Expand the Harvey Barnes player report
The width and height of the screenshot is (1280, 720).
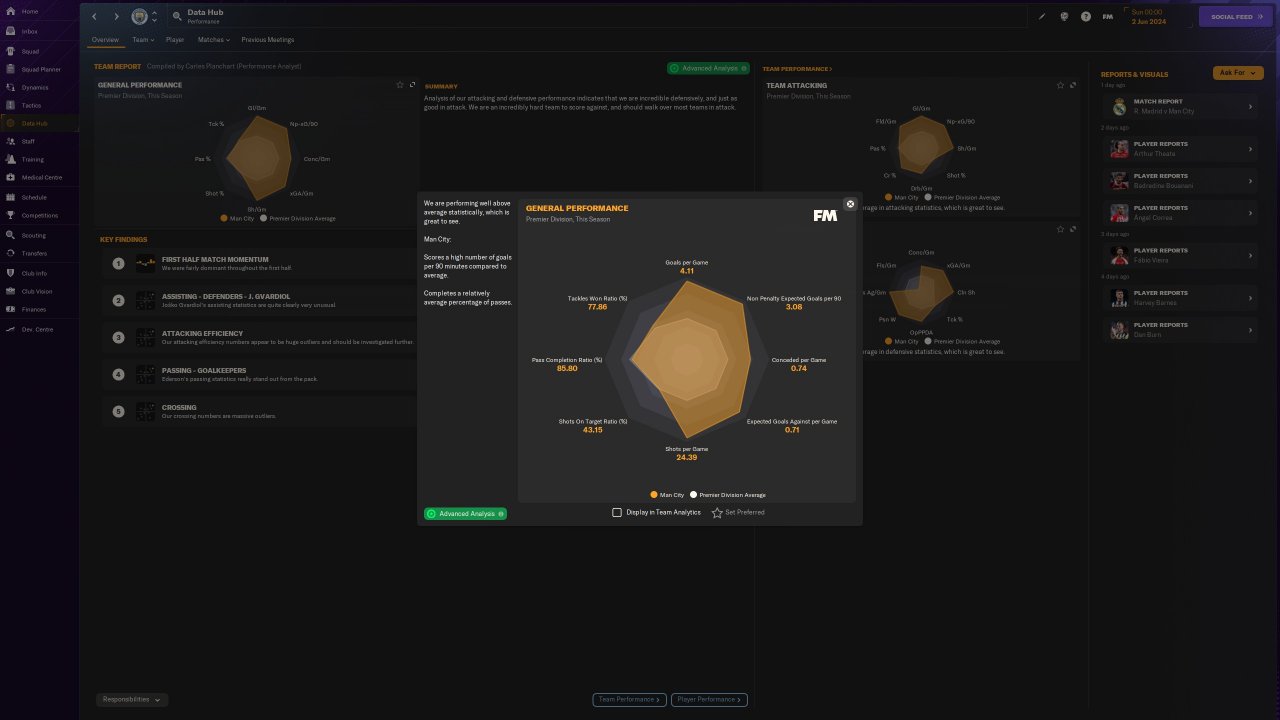tap(1250, 298)
